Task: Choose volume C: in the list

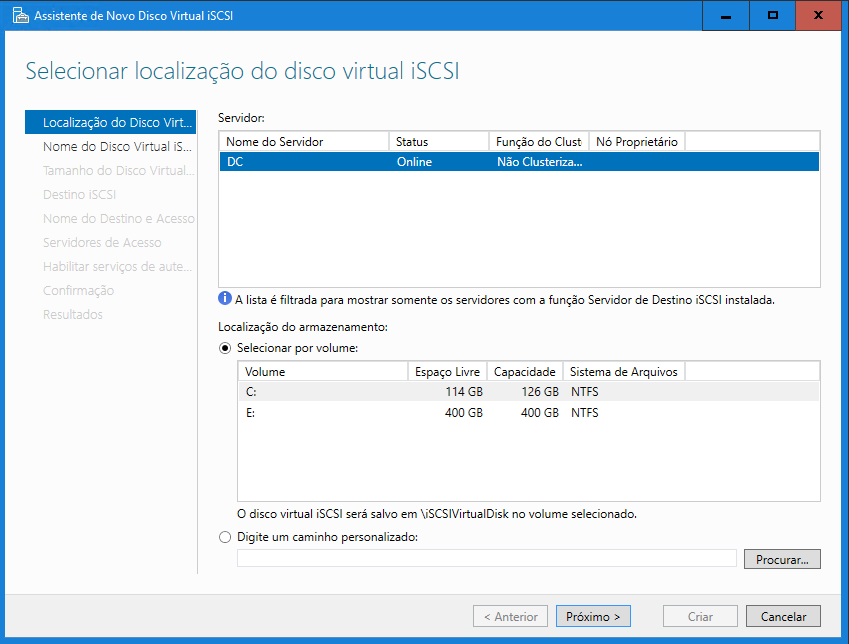Action: pyautogui.click(x=527, y=391)
